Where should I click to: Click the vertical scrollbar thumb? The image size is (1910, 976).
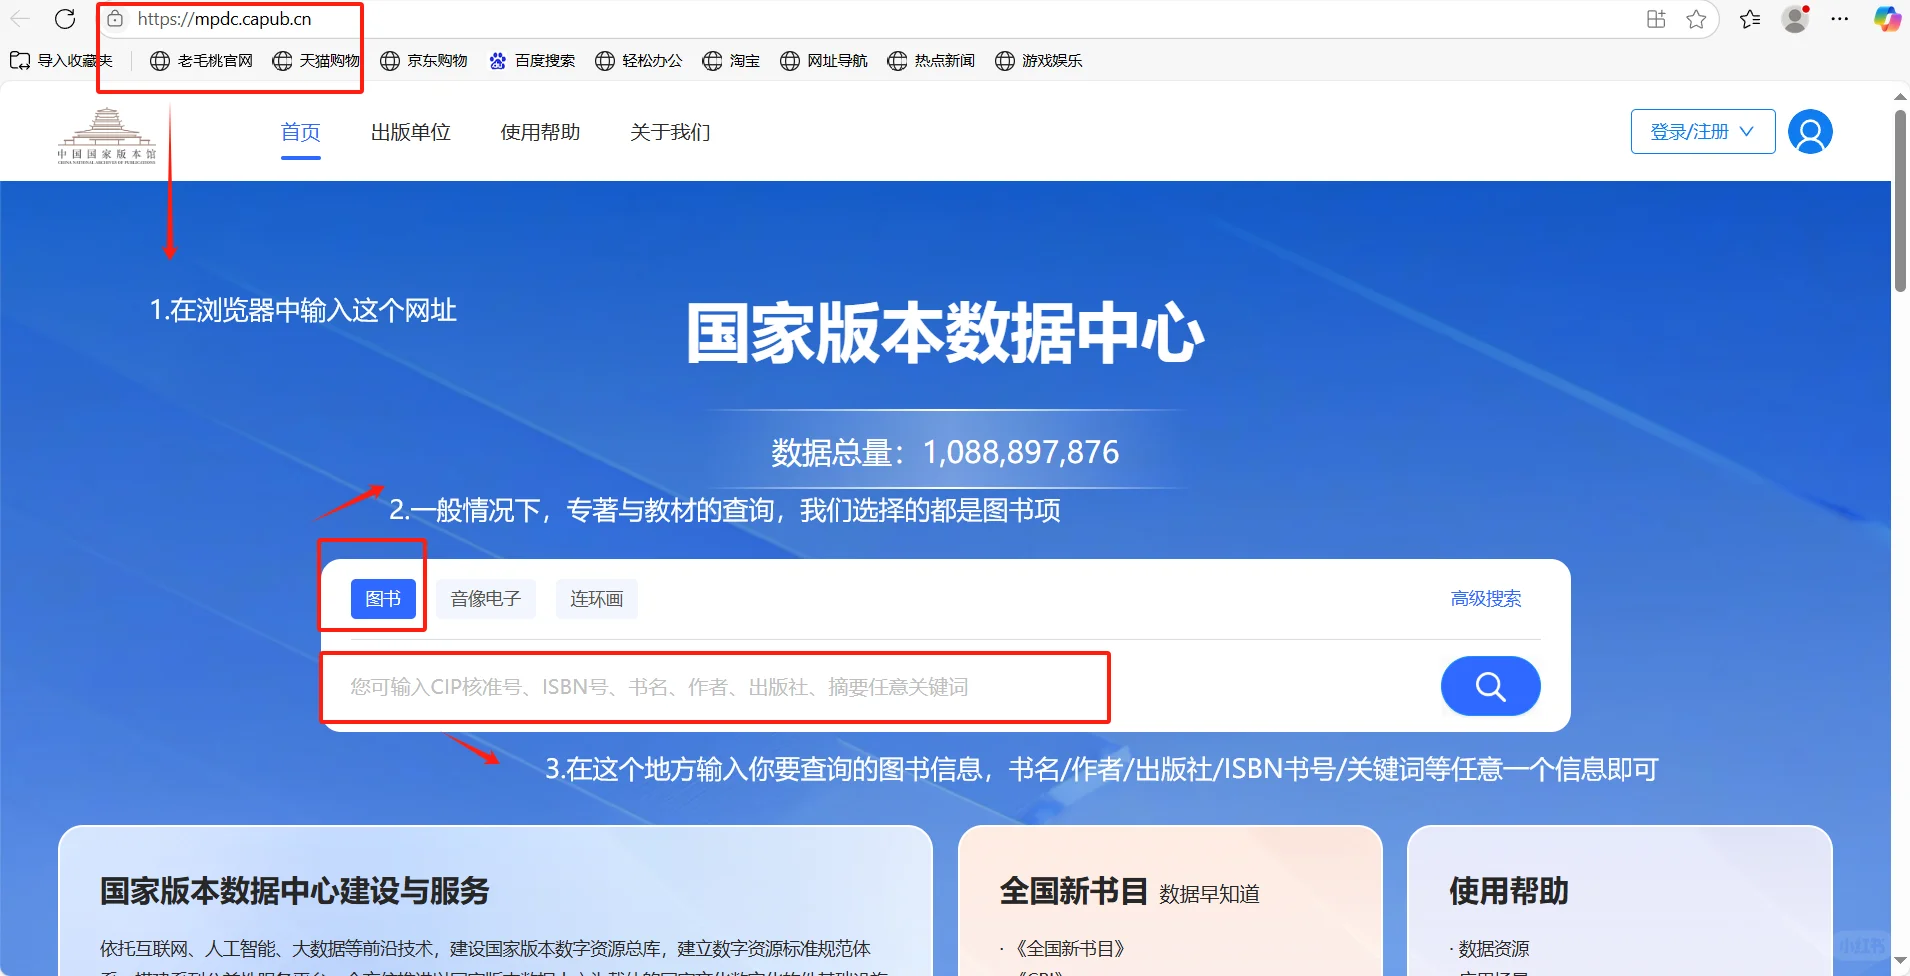1900,200
